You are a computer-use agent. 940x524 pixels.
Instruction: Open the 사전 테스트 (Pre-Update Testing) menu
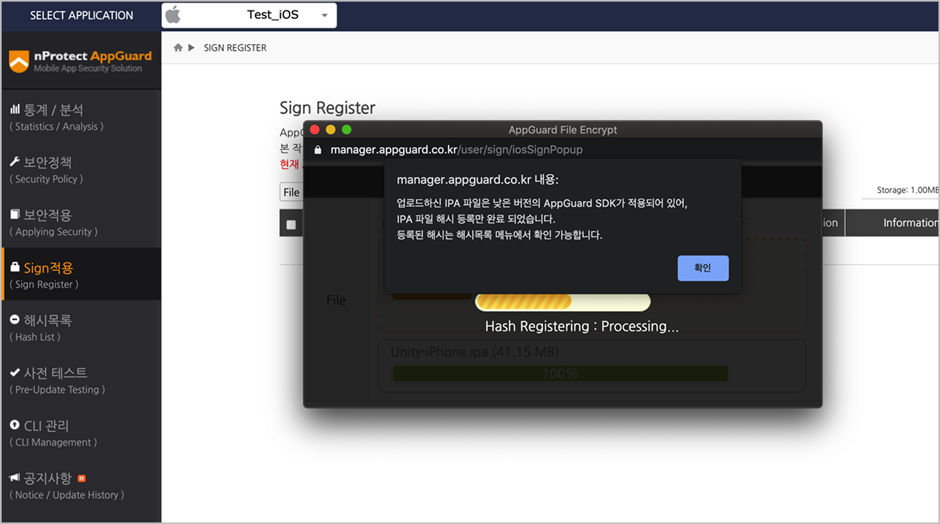81,380
